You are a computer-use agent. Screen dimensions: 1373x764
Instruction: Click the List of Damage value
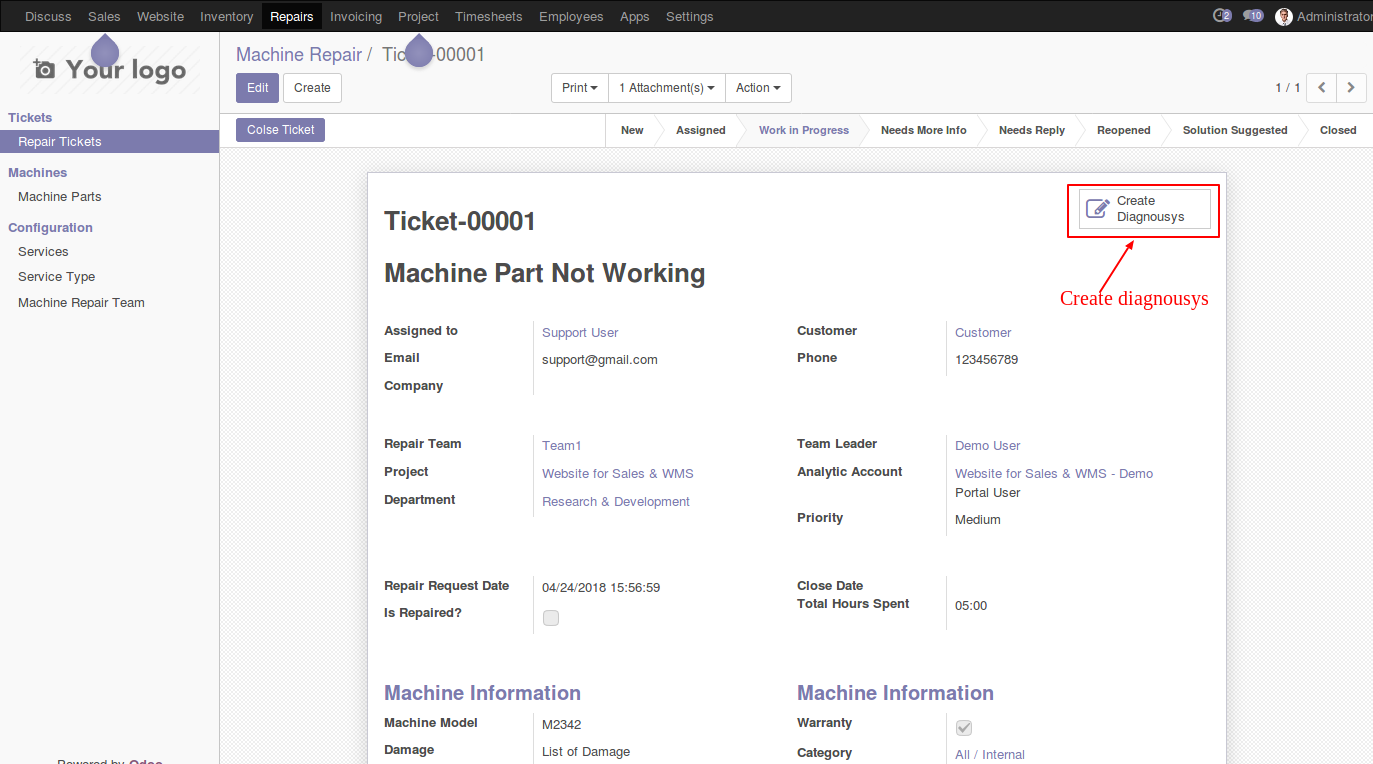pyautogui.click(x=586, y=752)
